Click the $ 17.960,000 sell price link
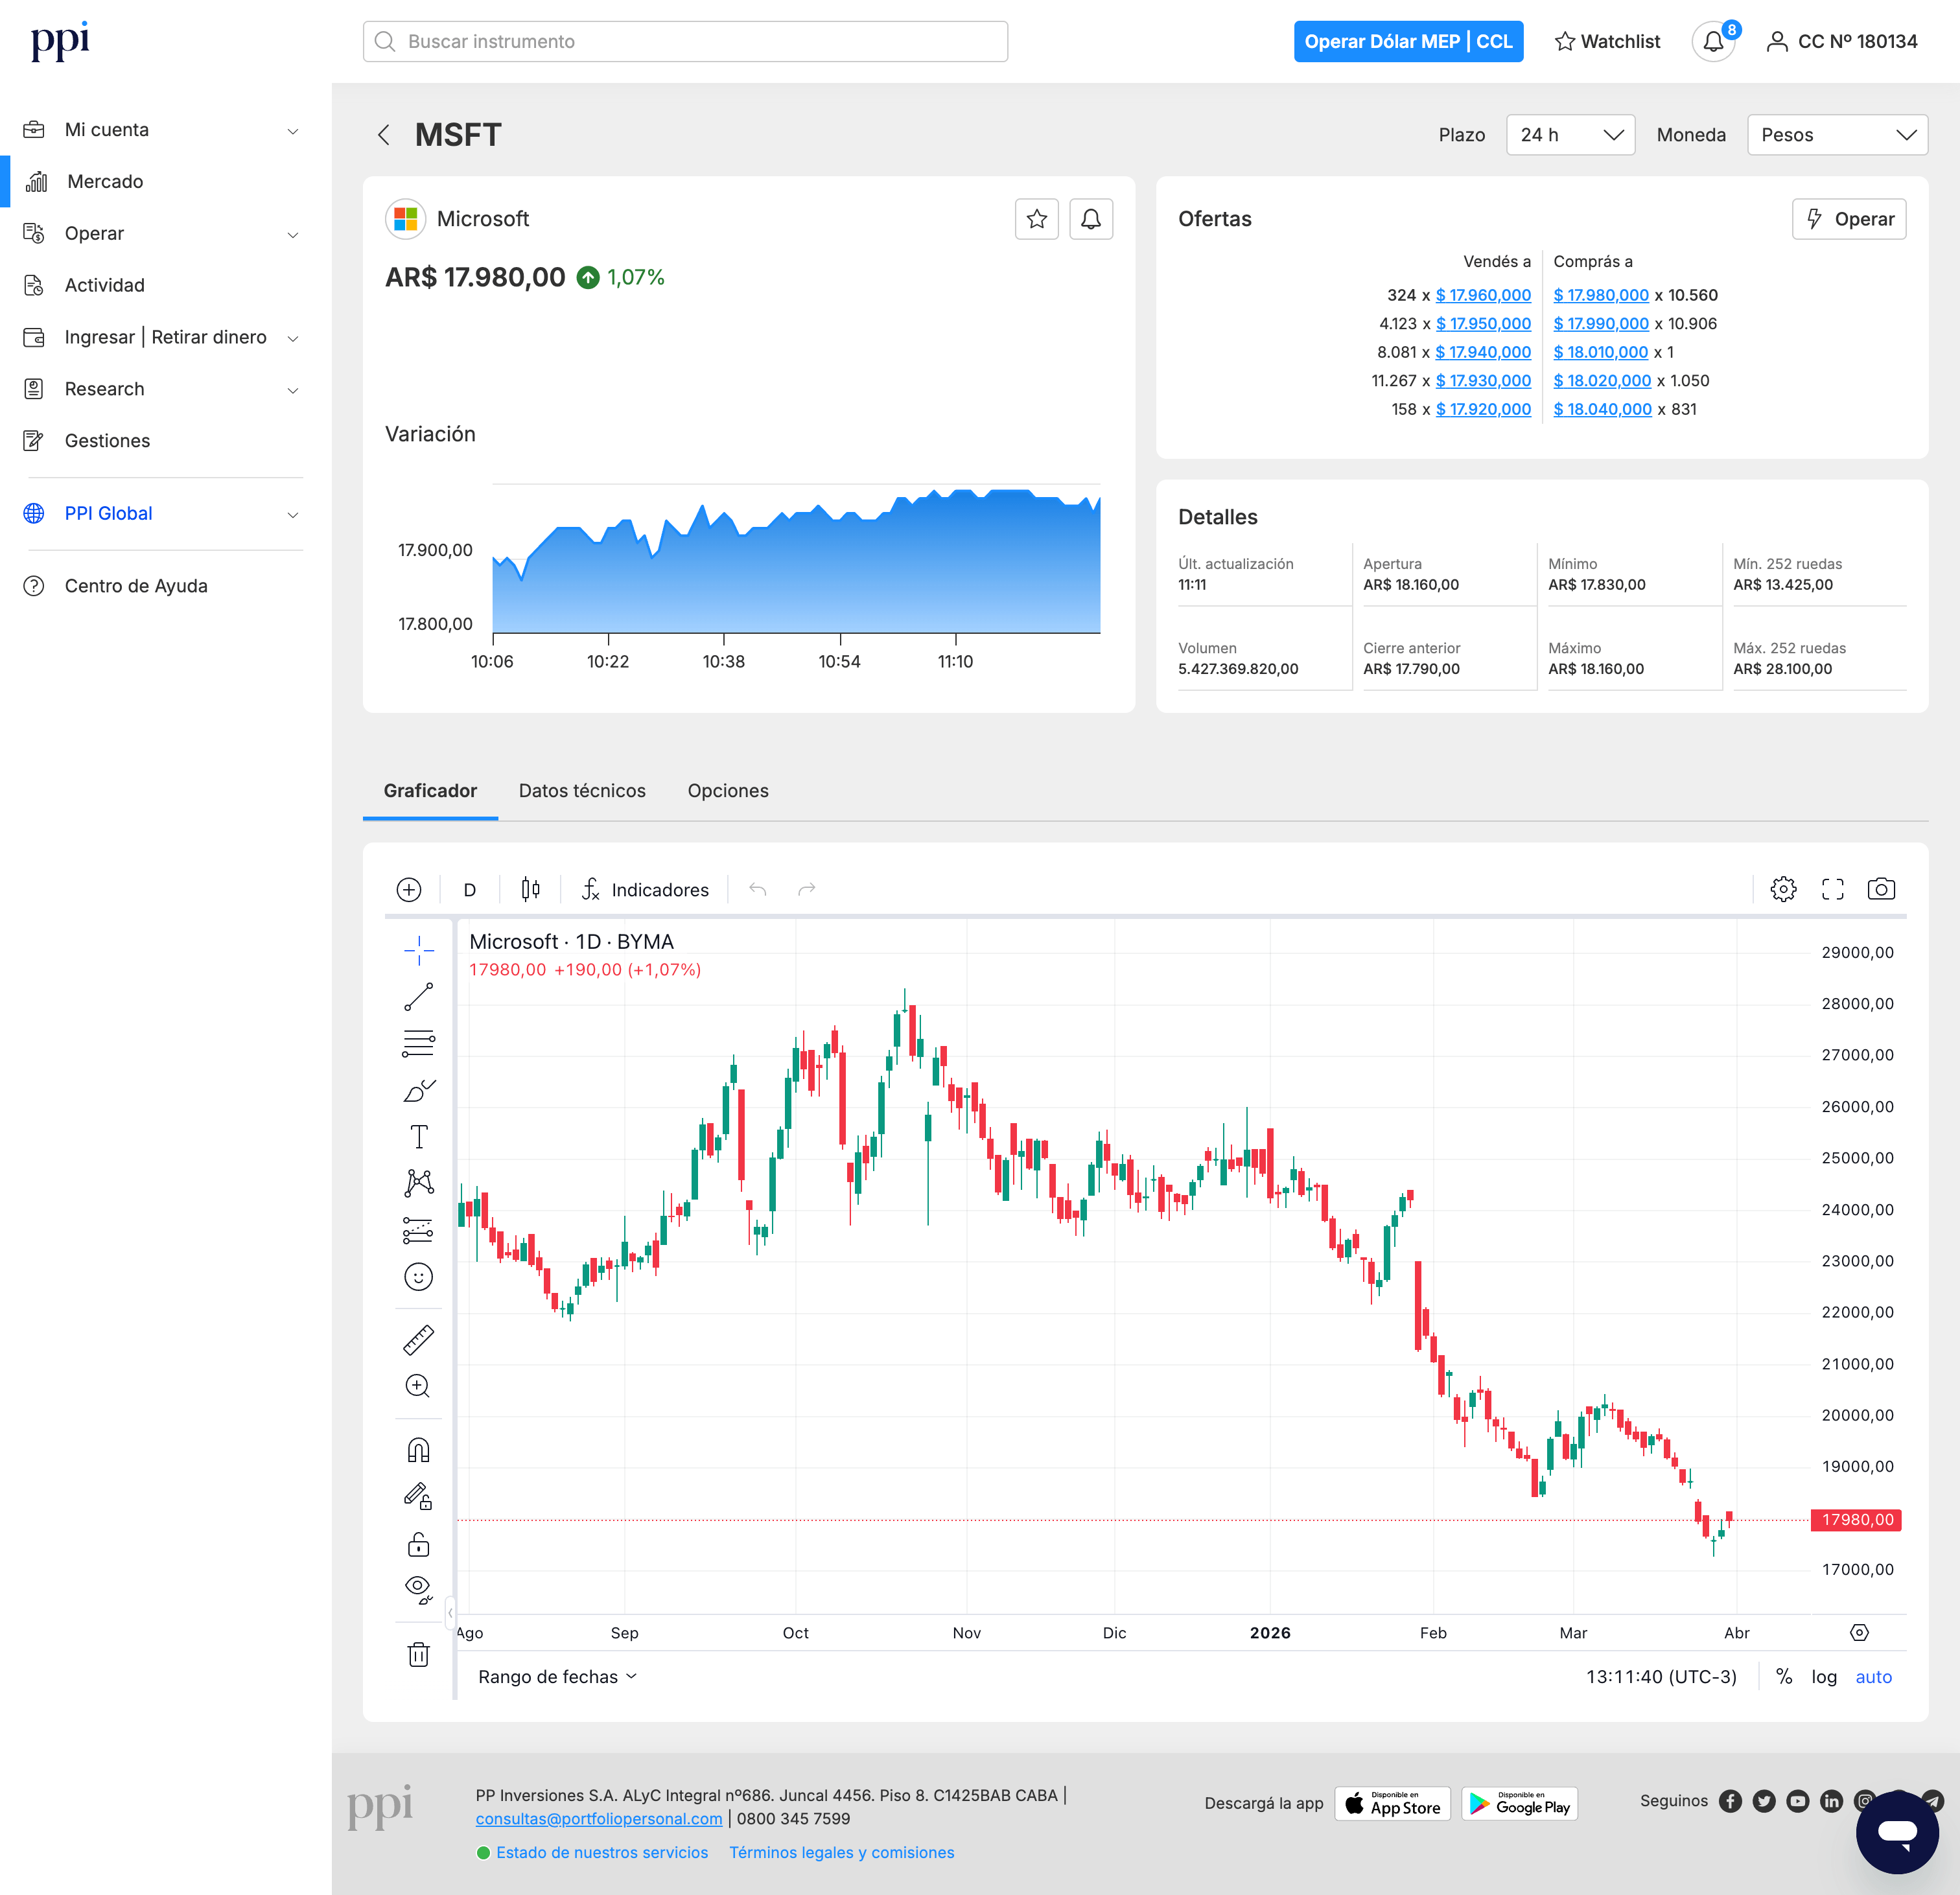The image size is (1960, 1895). [x=1483, y=295]
